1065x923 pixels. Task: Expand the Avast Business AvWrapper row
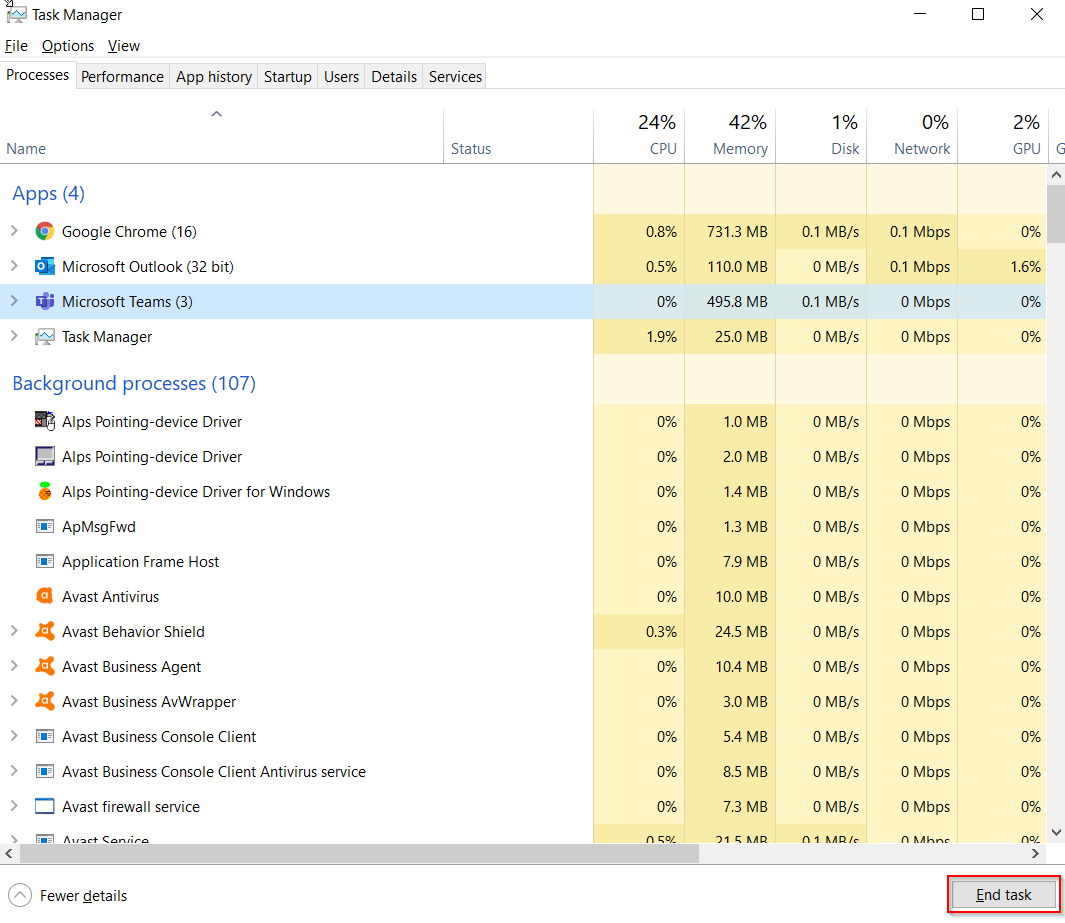[14, 701]
